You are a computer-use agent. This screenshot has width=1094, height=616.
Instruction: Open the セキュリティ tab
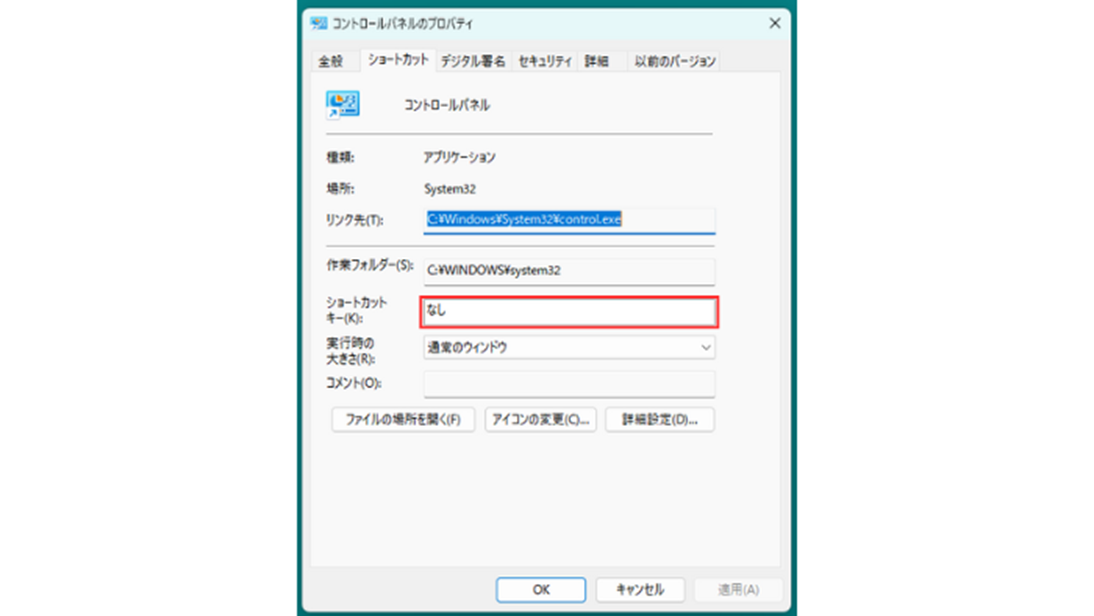(545, 61)
